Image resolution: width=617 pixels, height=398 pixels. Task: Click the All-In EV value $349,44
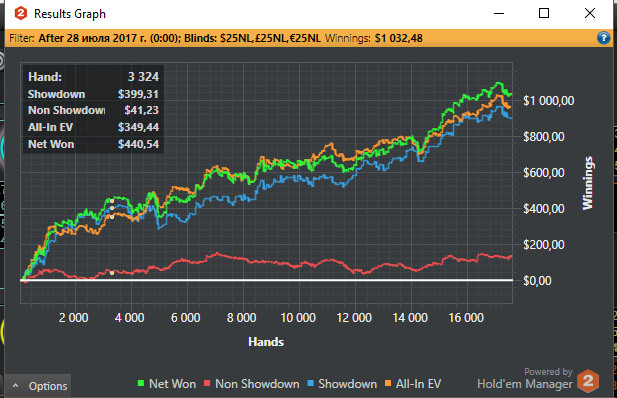coord(138,127)
